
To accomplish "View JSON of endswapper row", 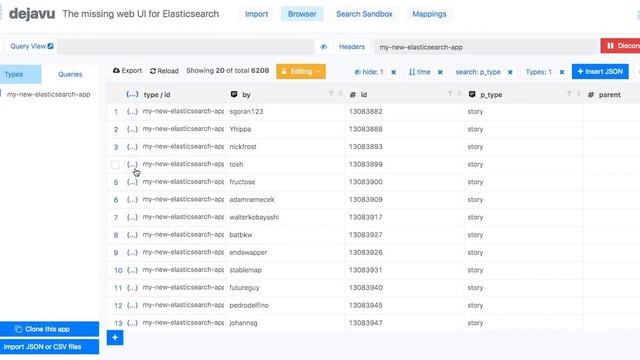I will click(132, 252).
